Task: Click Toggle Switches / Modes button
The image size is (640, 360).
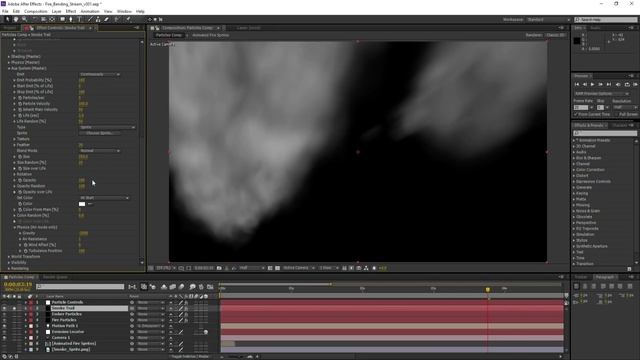Action: [x=190, y=356]
